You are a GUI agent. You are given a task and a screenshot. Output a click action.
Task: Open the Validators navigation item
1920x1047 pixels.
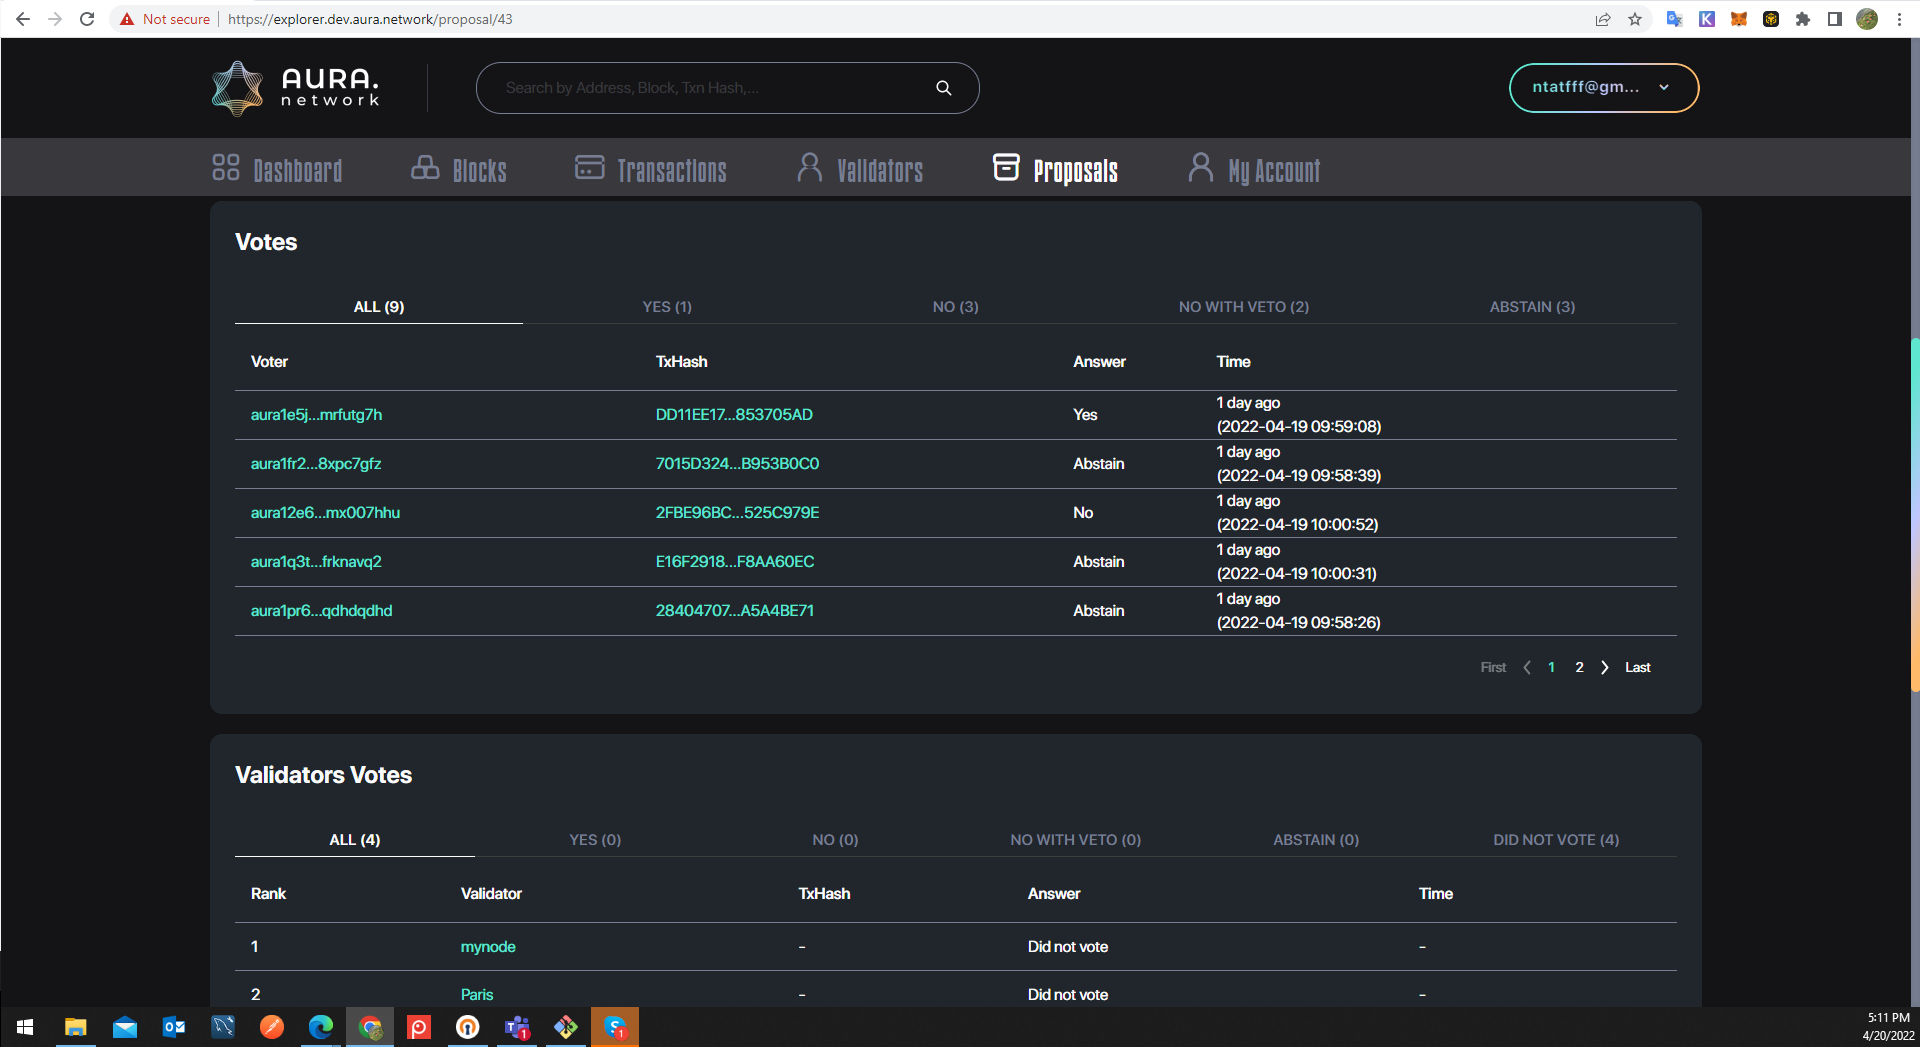coord(860,169)
